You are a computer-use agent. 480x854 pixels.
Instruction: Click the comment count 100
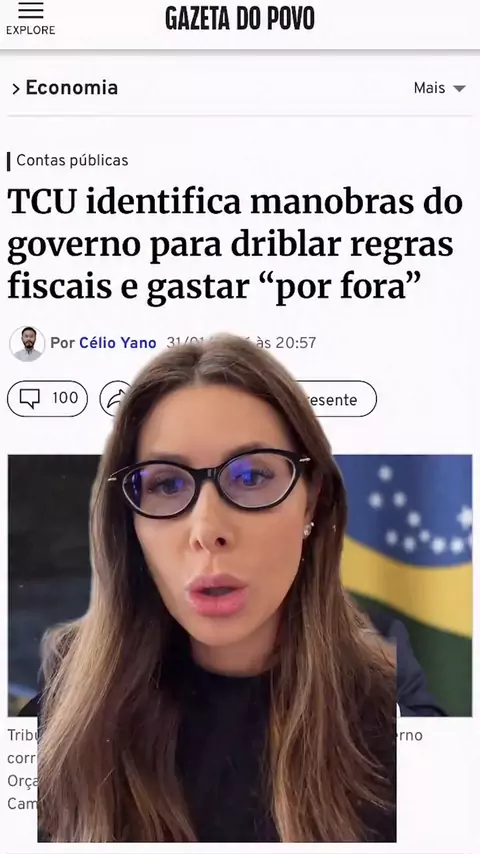(x=65, y=398)
